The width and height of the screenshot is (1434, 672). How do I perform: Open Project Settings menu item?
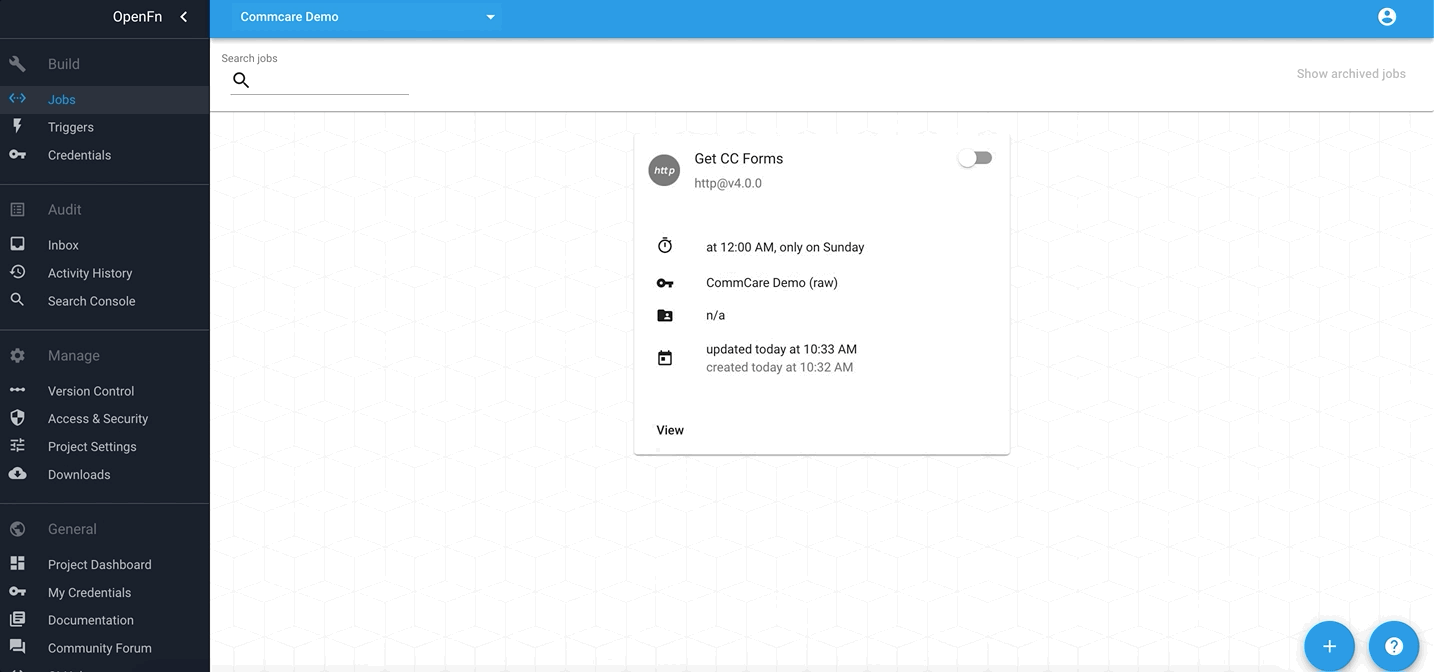click(92, 447)
